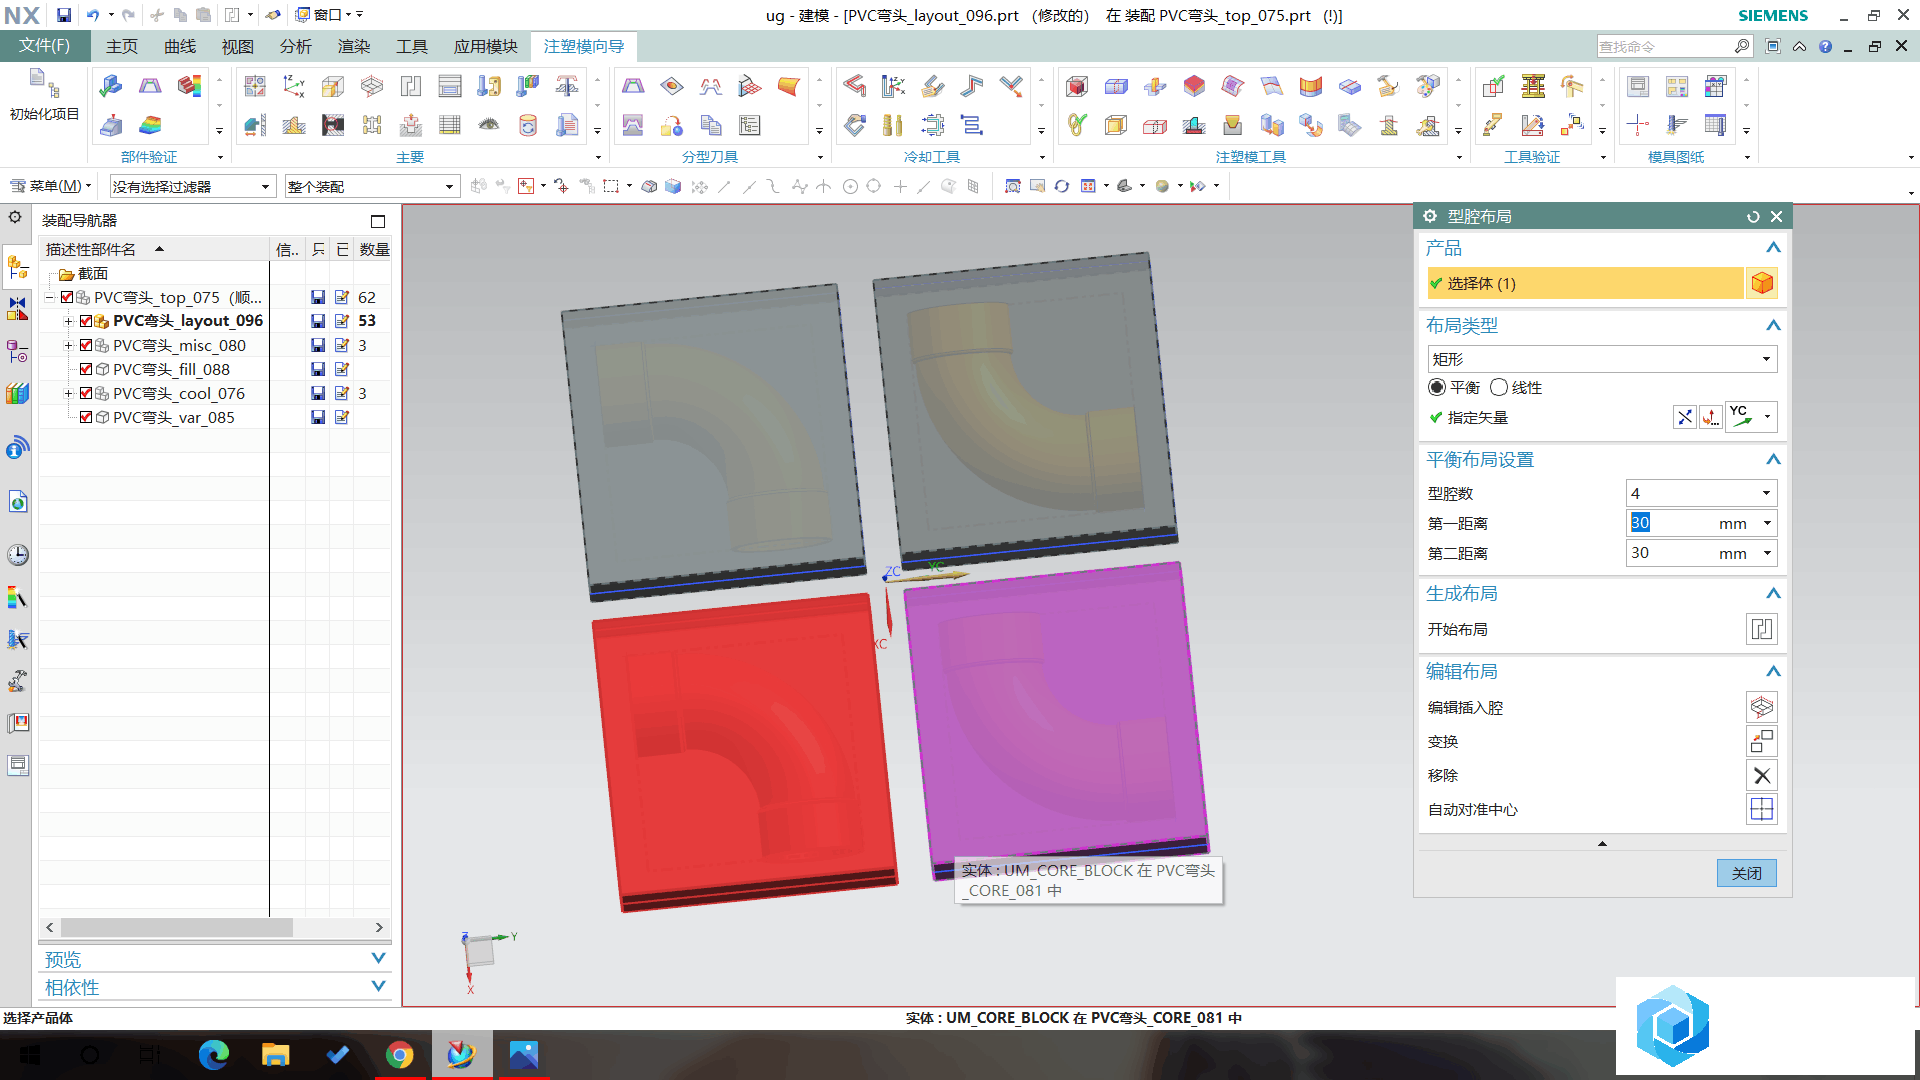Click the Transform (变换) icon button
The width and height of the screenshot is (1920, 1080).
(x=1761, y=741)
